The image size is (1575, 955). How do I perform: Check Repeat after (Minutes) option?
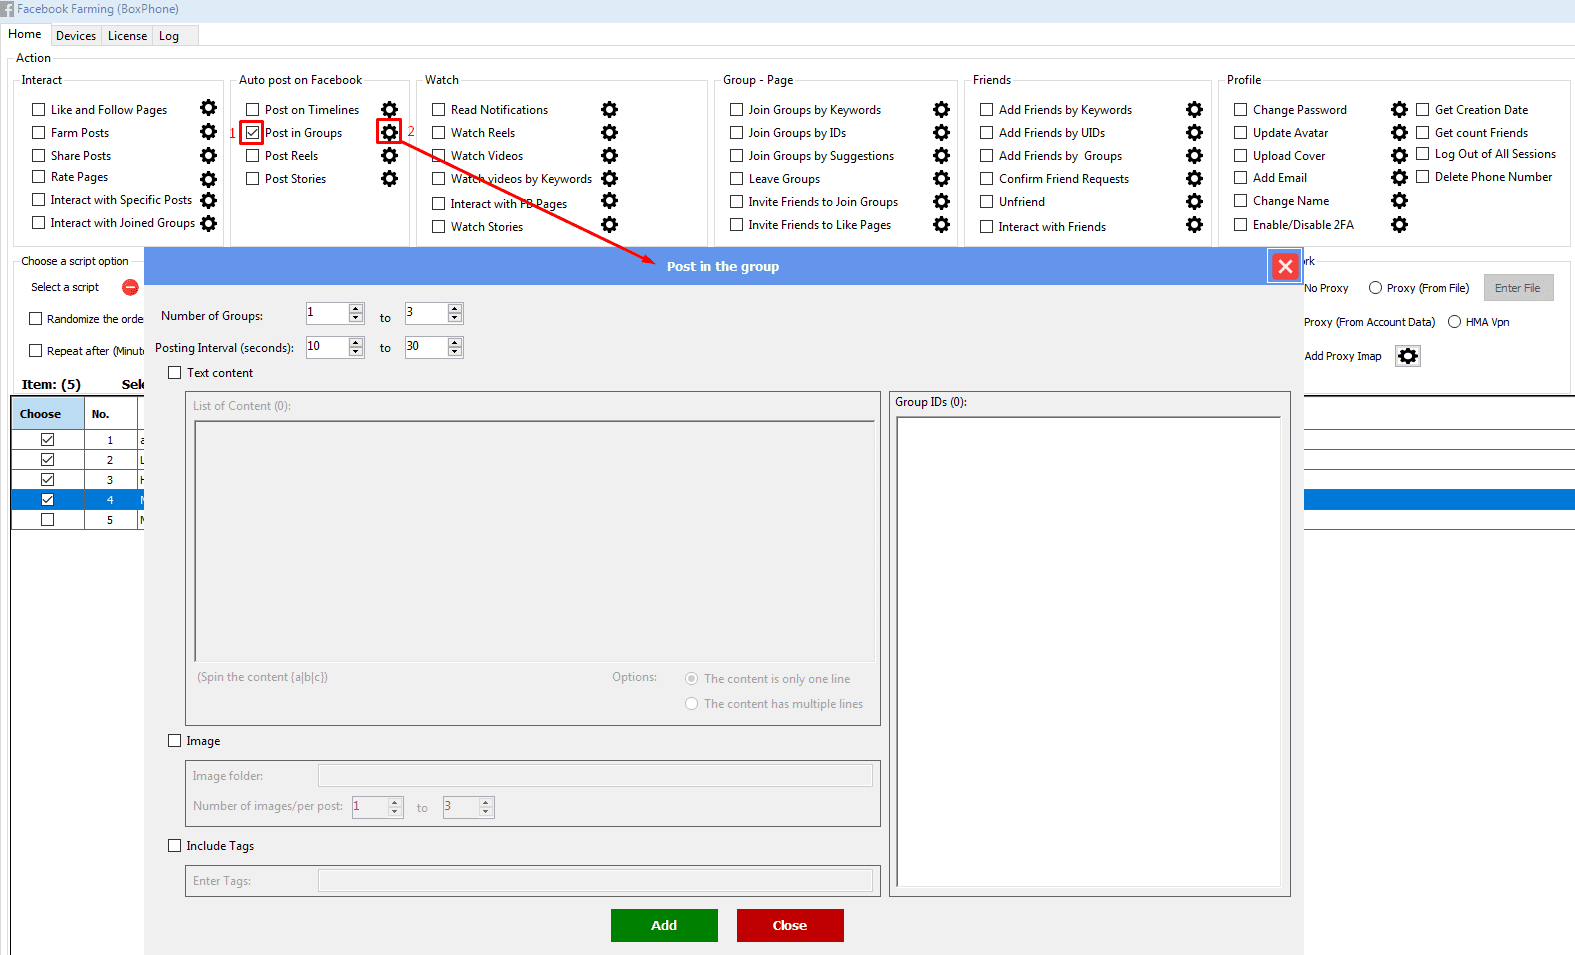click(x=36, y=351)
